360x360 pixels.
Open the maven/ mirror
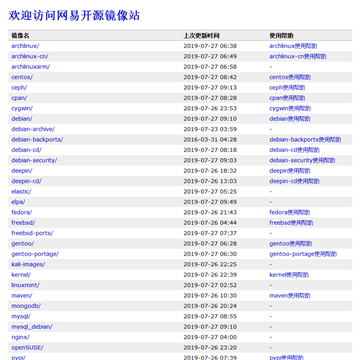(x=22, y=296)
